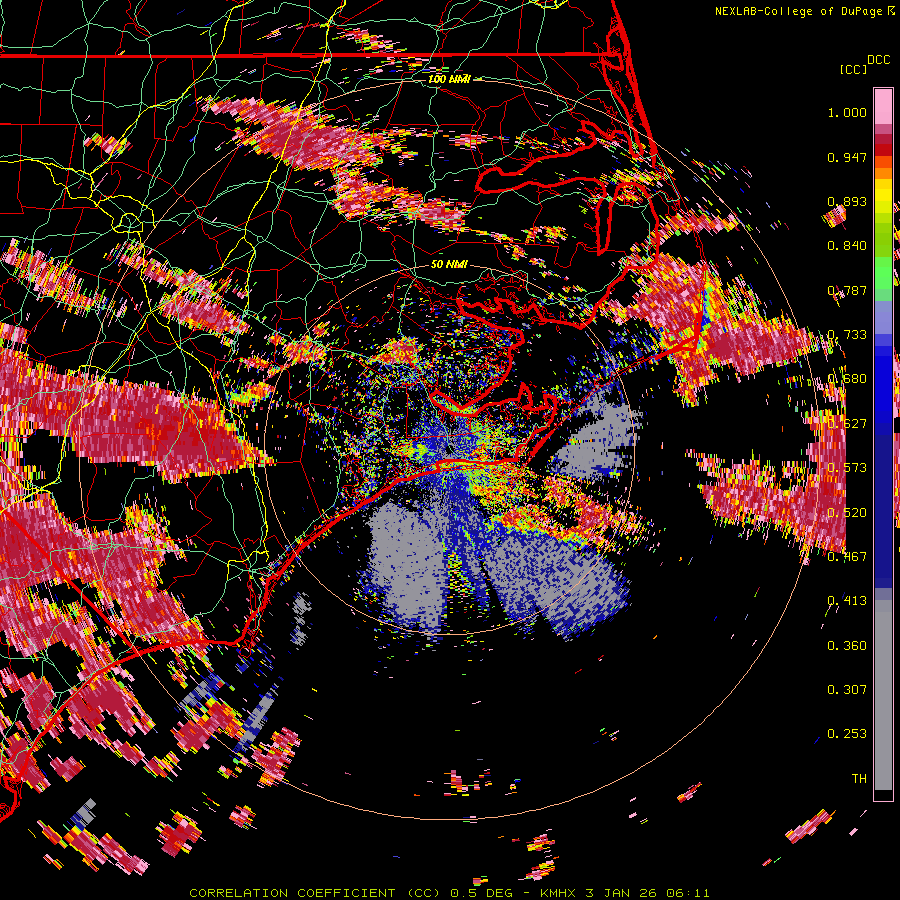The width and height of the screenshot is (900, 900).
Task: Click the 0.733 value on the color scale
Action: (847, 335)
